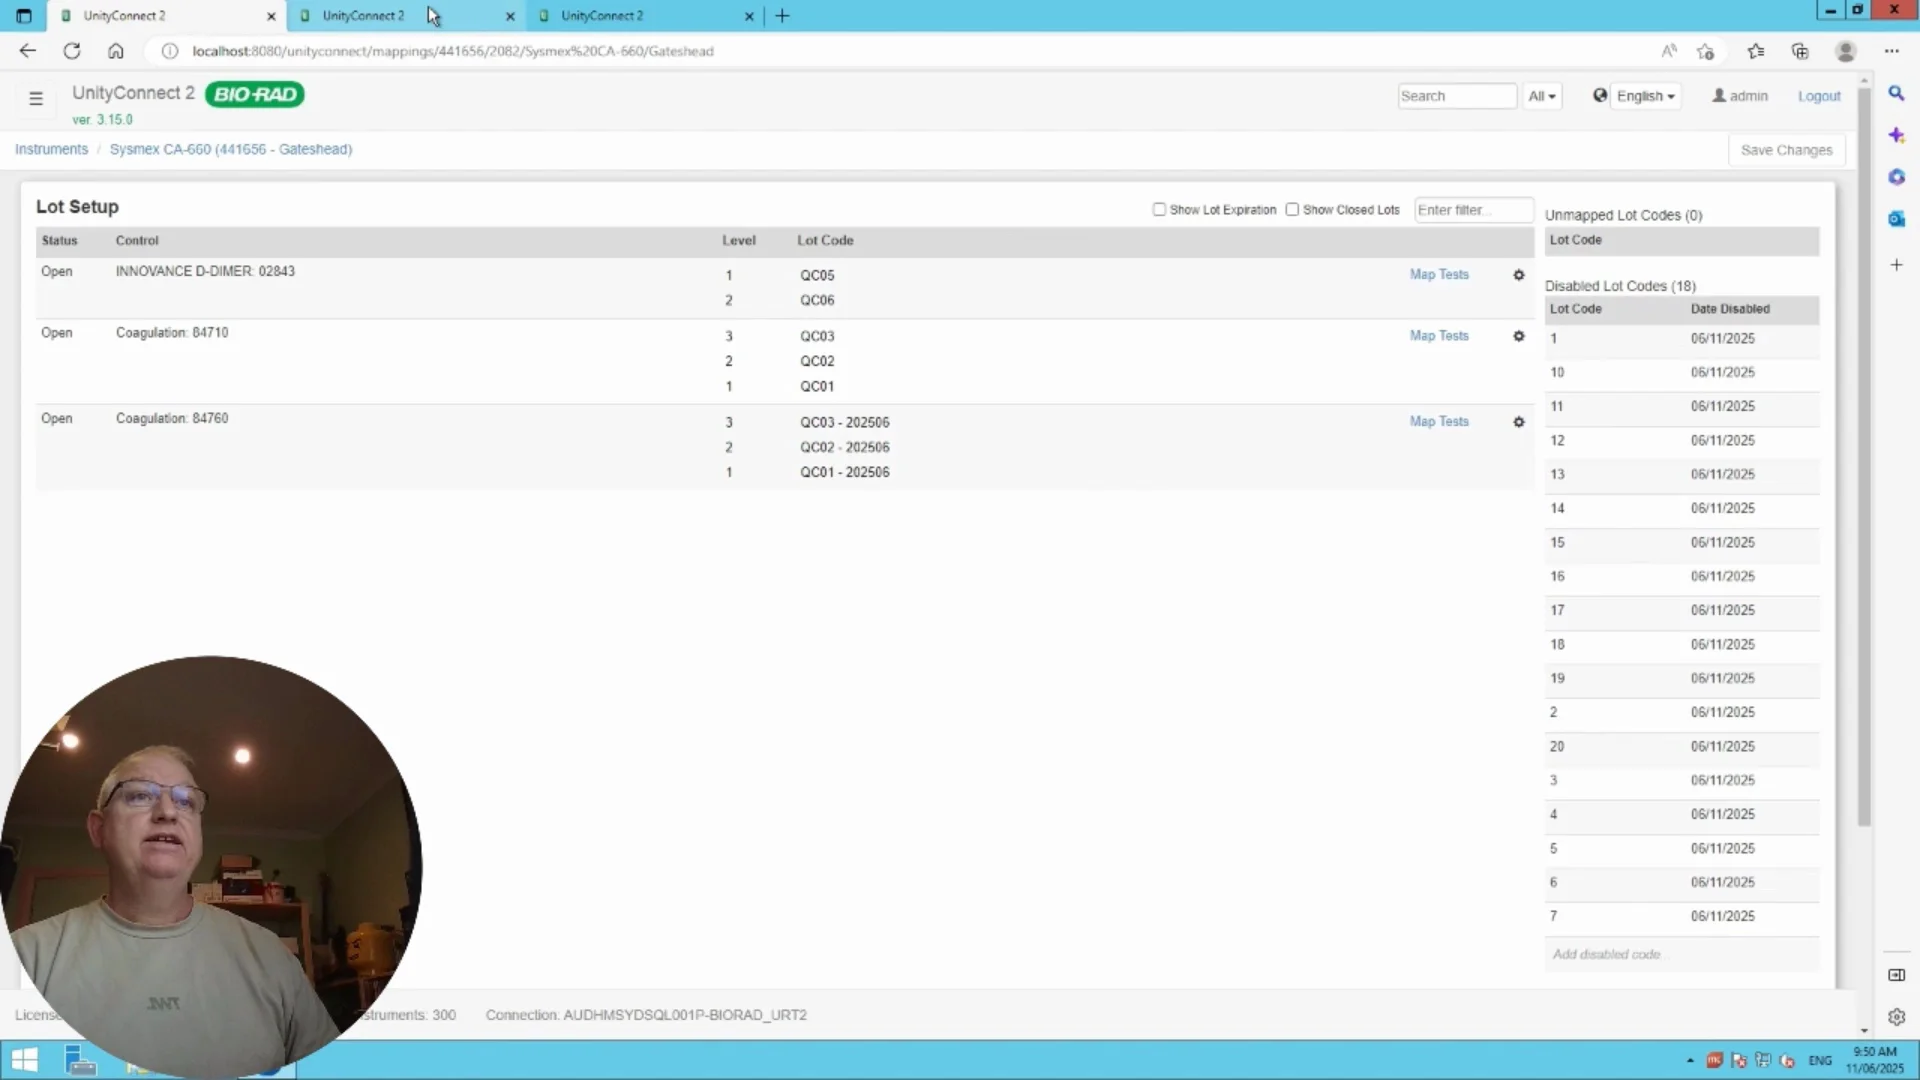Enable Show Lot Expiration checkbox
This screenshot has width=1920, height=1080.
[x=1159, y=210]
